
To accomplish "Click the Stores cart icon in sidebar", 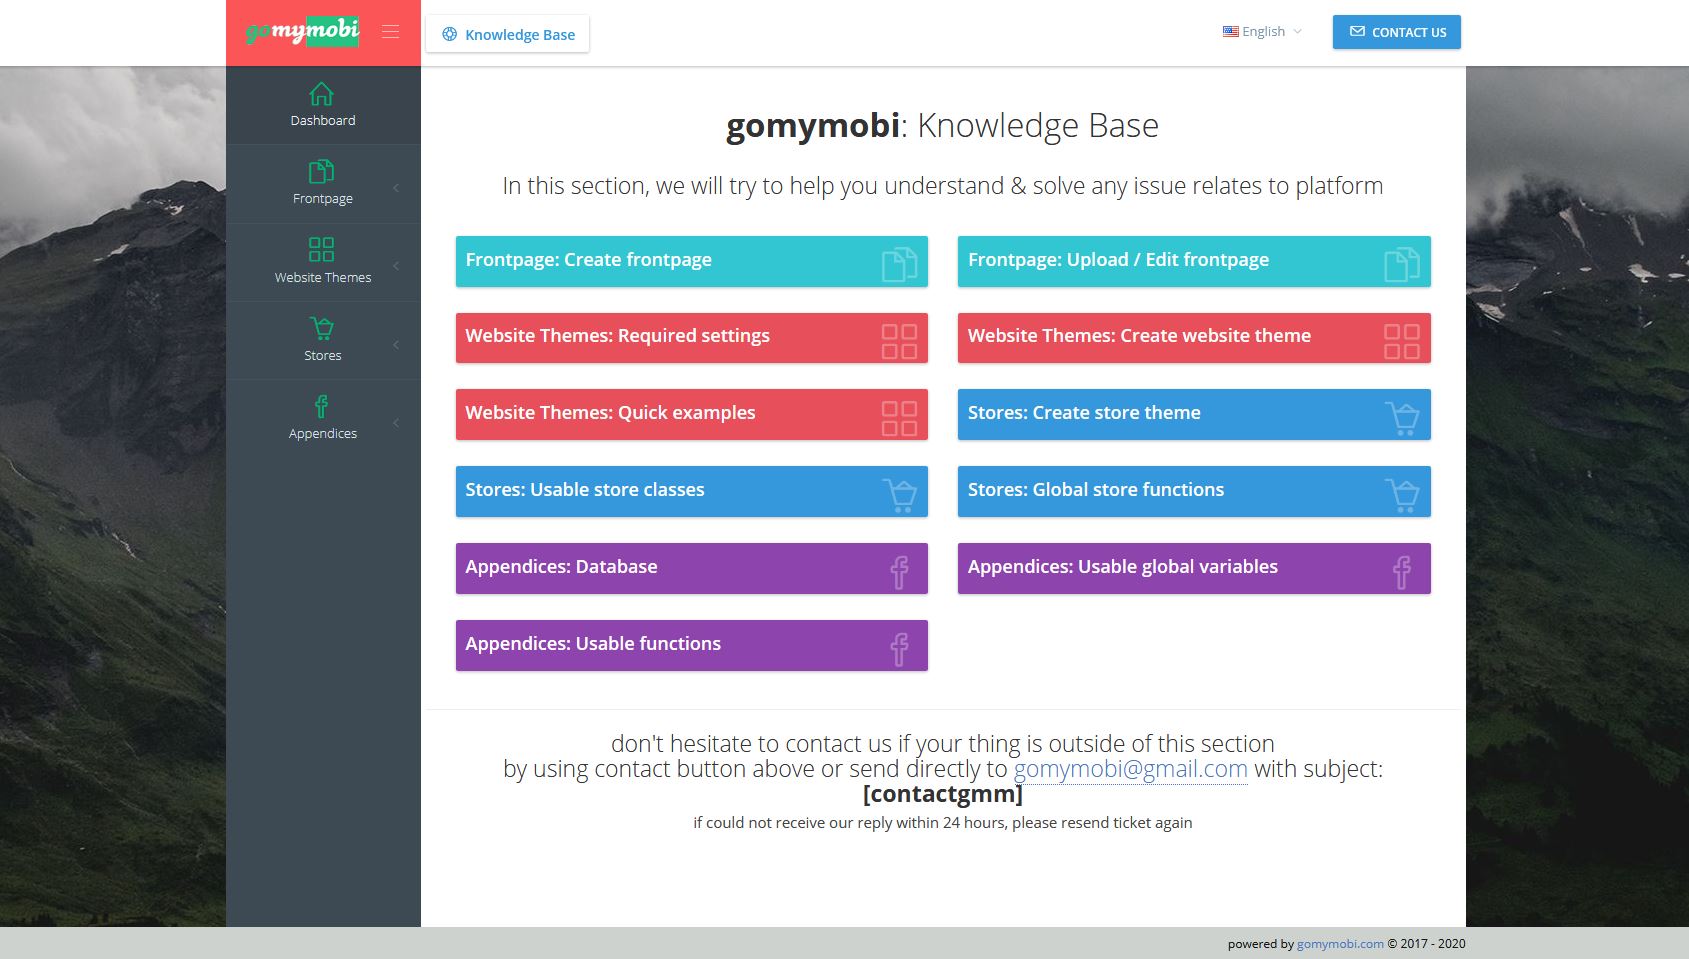I will coord(321,328).
